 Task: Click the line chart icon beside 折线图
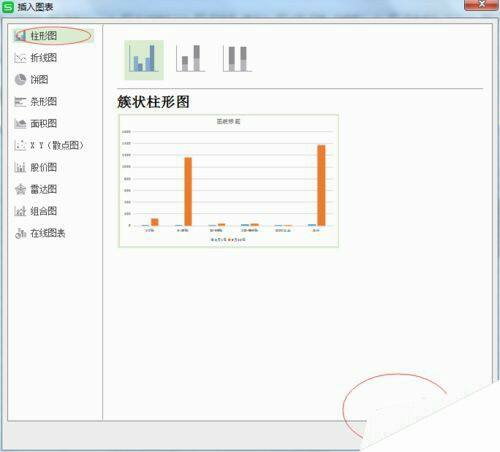click(20, 58)
